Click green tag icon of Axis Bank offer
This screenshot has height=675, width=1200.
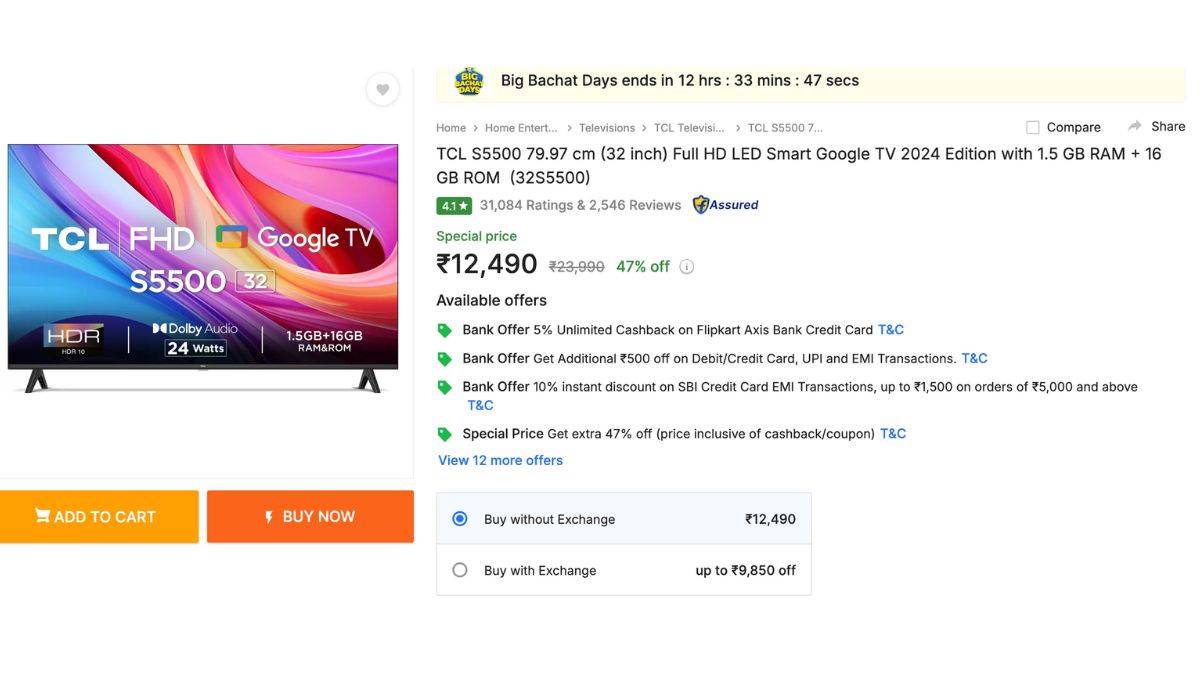pos(445,330)
